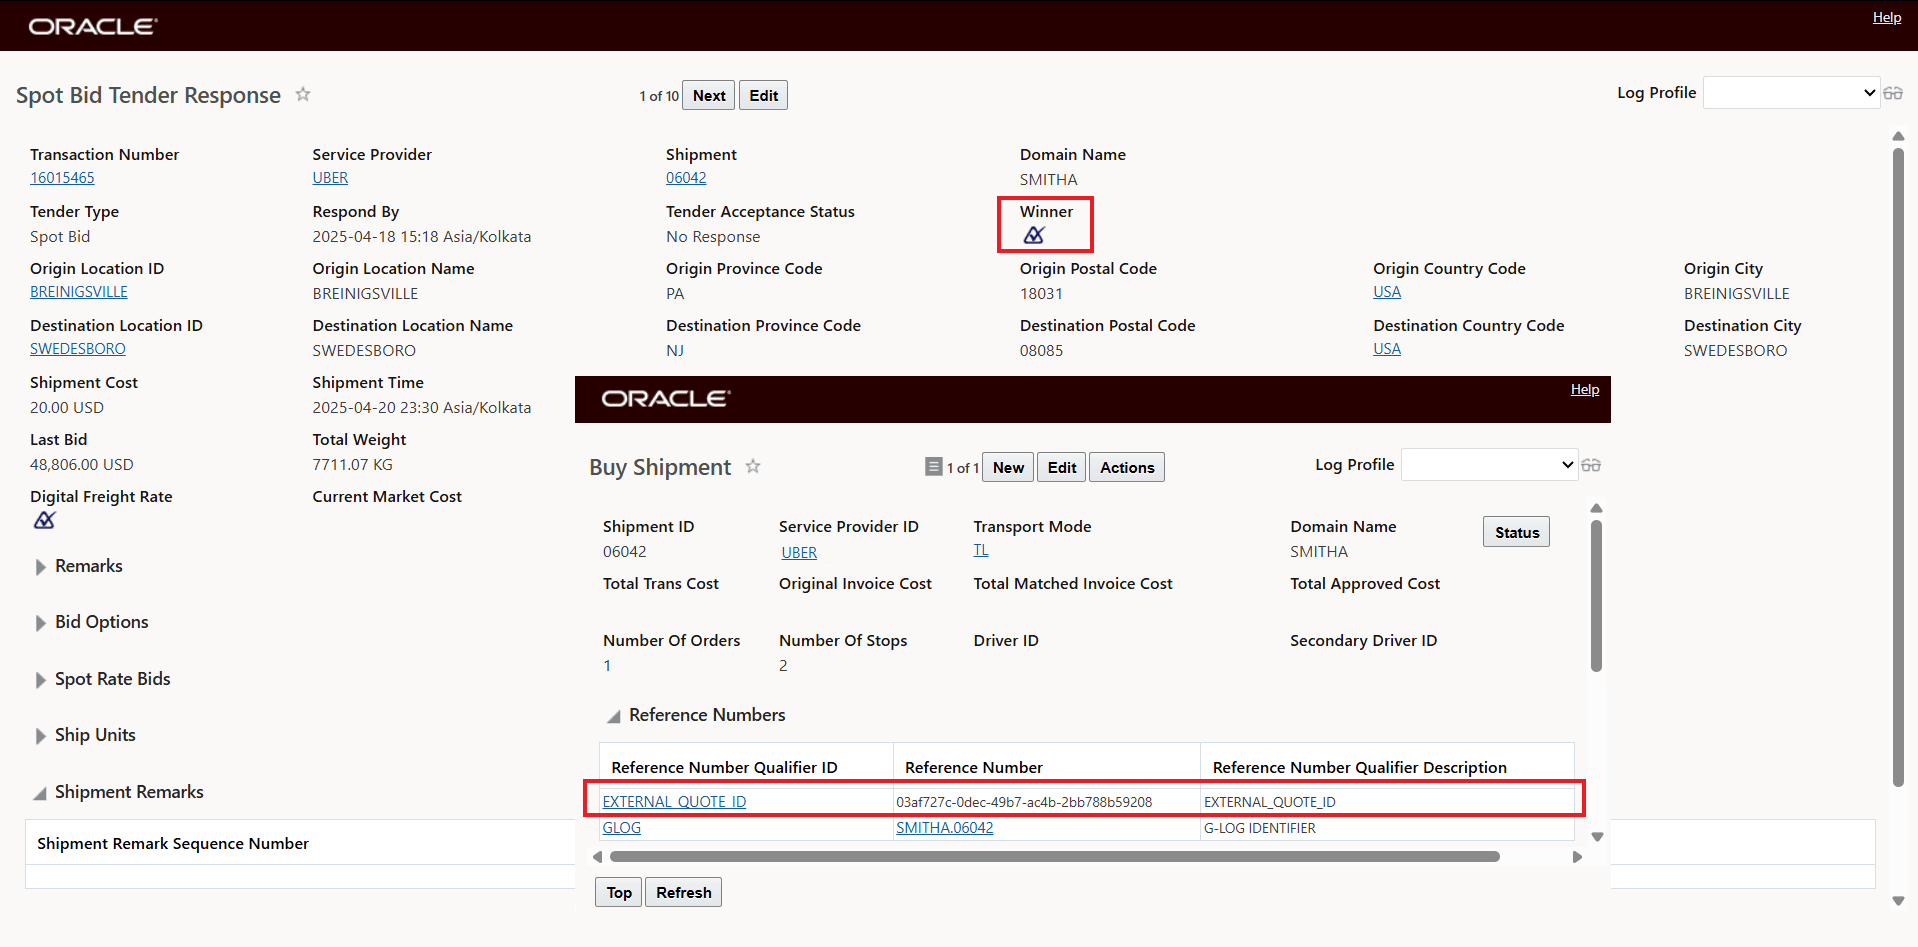Click Total Weight value 7711.07 KG

[353, 464]
